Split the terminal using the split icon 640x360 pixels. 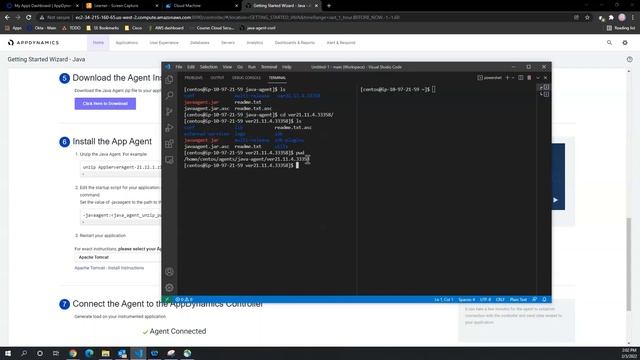click(x=521, y=78)
